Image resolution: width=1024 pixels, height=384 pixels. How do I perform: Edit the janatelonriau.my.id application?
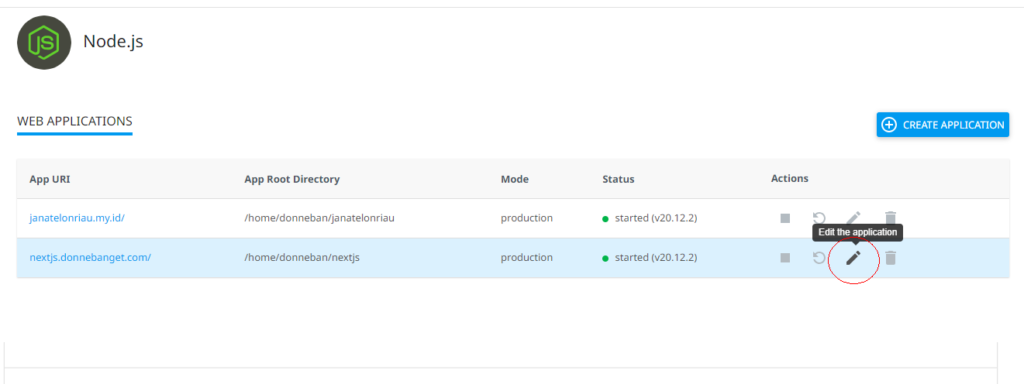point(854,217)
